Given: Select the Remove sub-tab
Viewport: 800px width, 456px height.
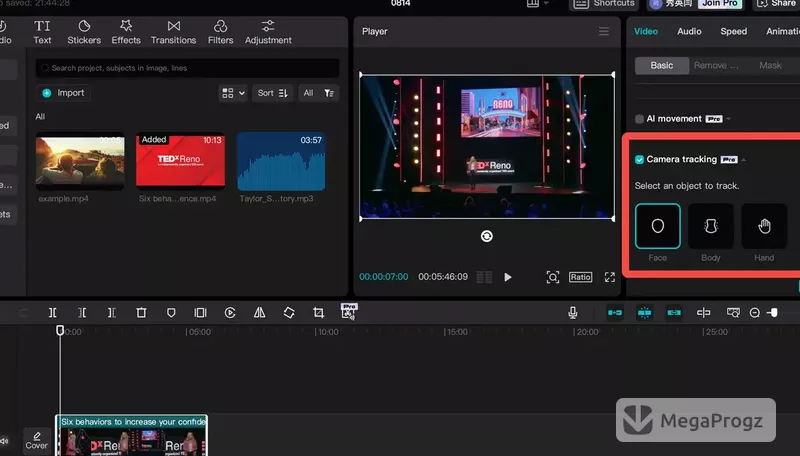Looking at the screenshot, I should point(716,65).
